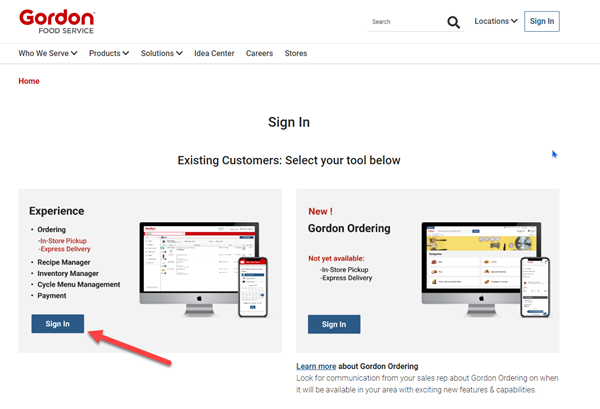The width and height of the screenshot is (600, 409).
Task: Click Sign In under Experience
Action: [x=57, y=324]
